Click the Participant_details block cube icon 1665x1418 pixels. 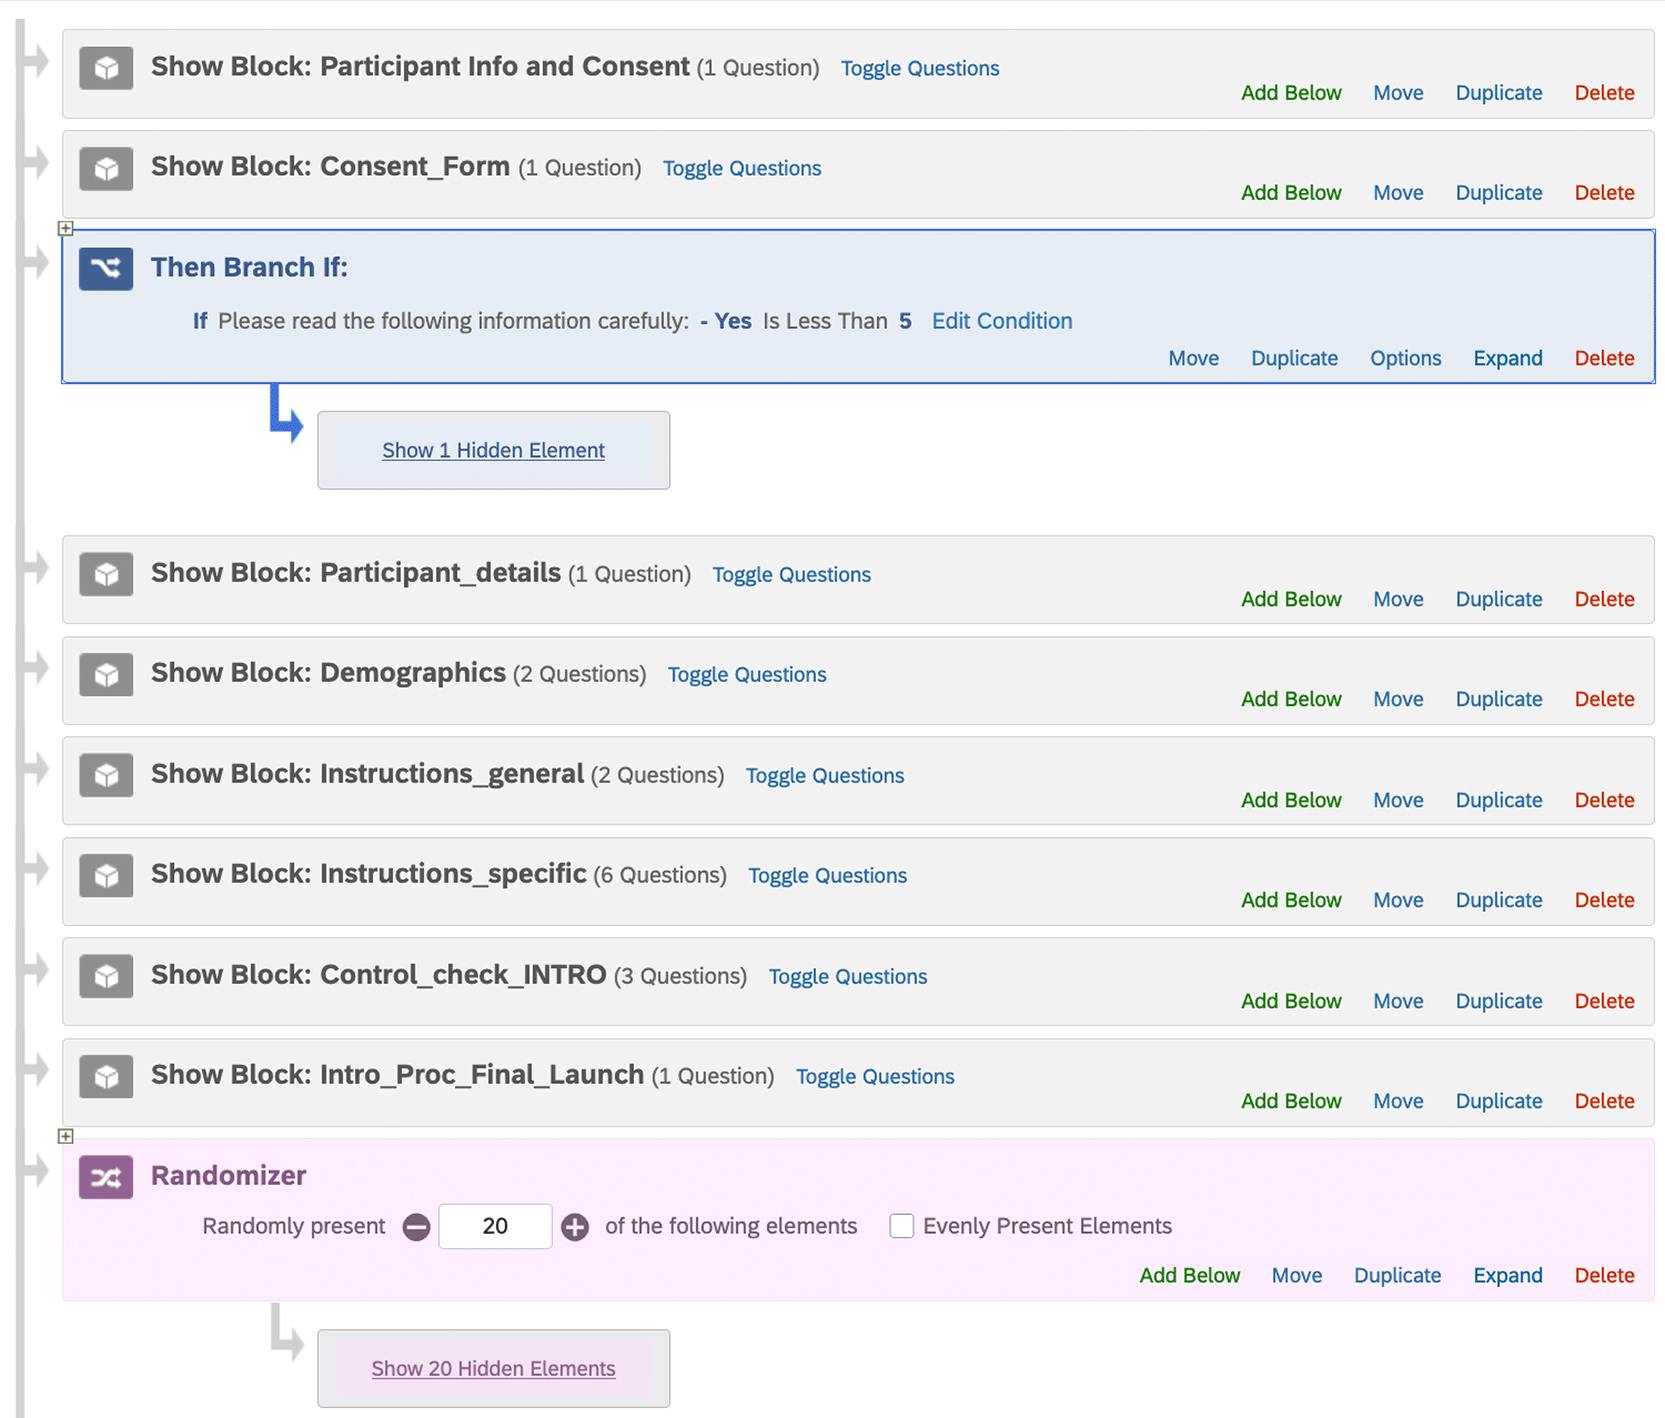pyautogui.click(x=106, y=575)
